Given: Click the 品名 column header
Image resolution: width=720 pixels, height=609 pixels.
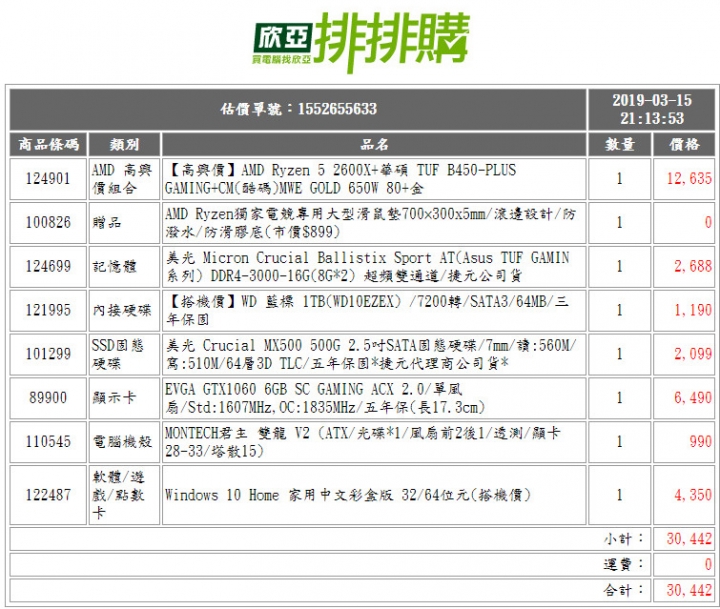Looking at the screenshot, I should 374,145.
